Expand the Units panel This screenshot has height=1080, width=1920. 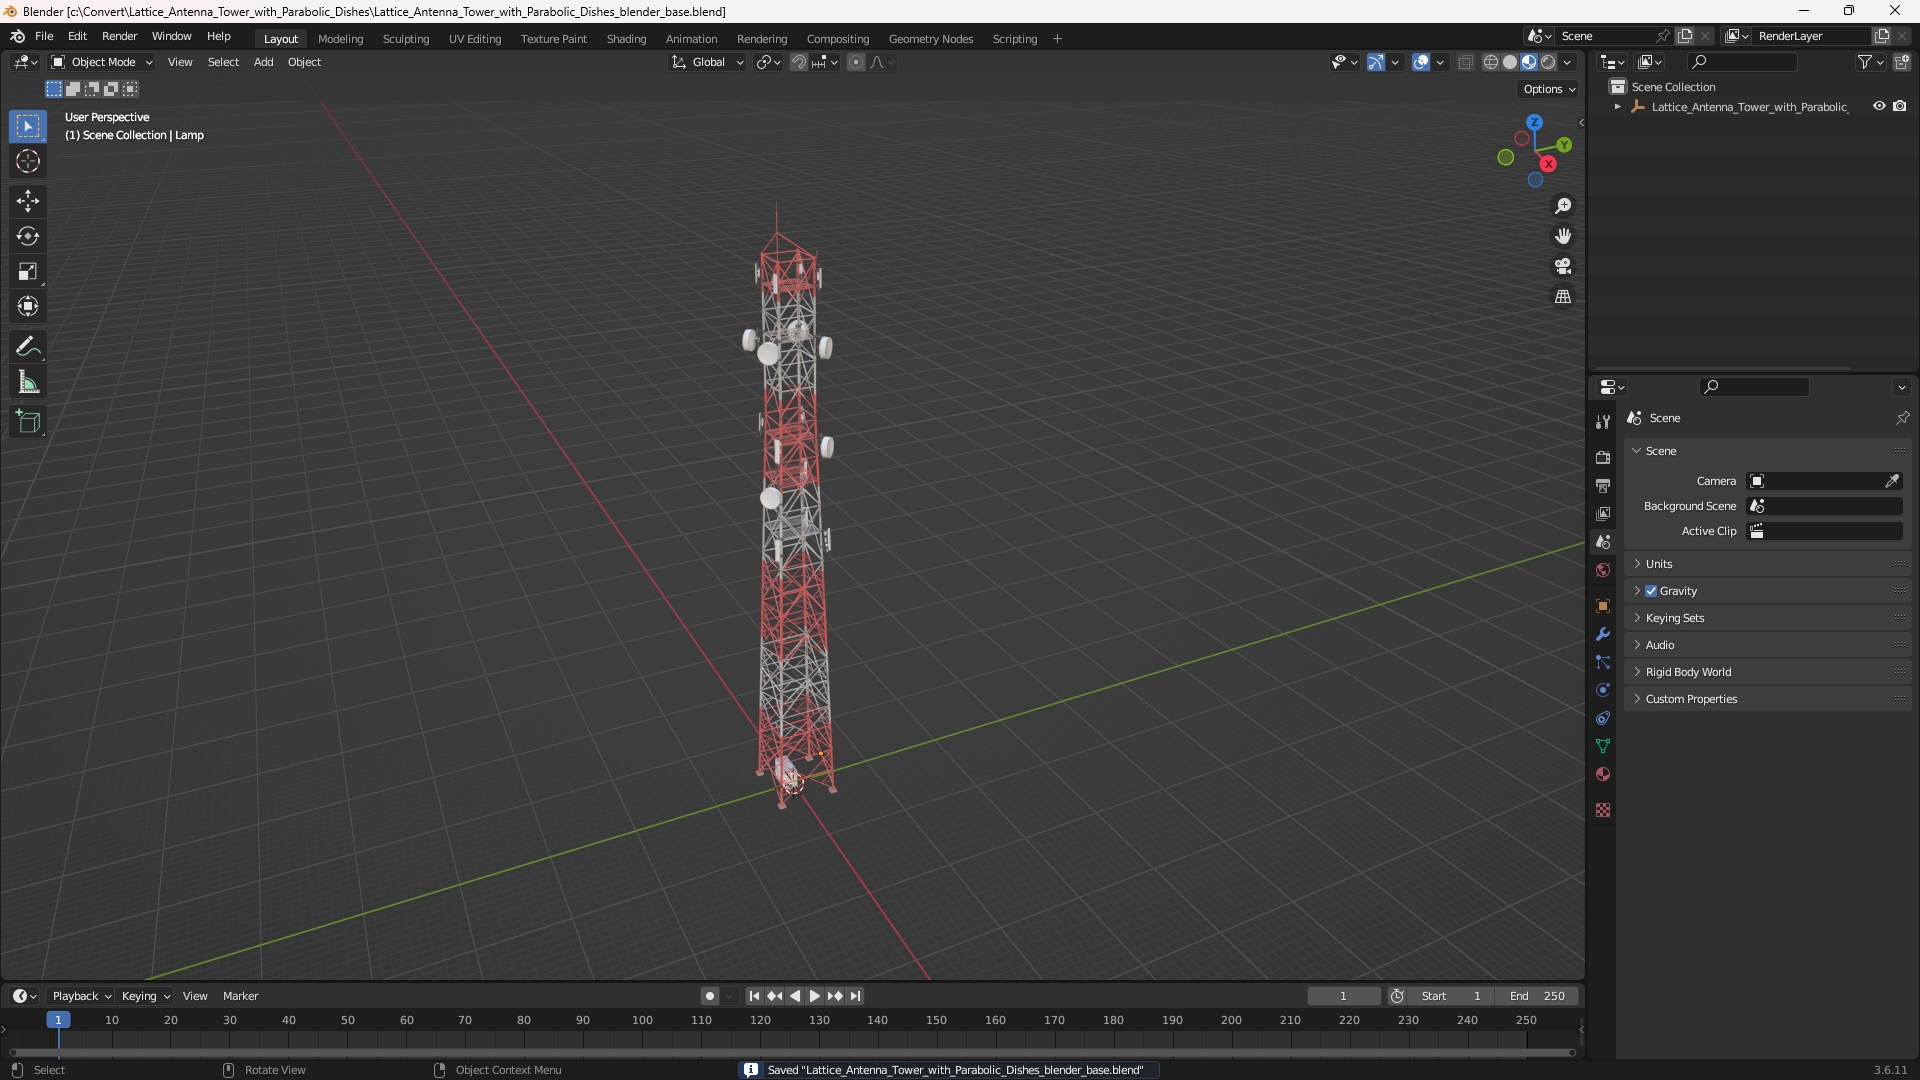pyautogui.click(x=1767, y=564)
